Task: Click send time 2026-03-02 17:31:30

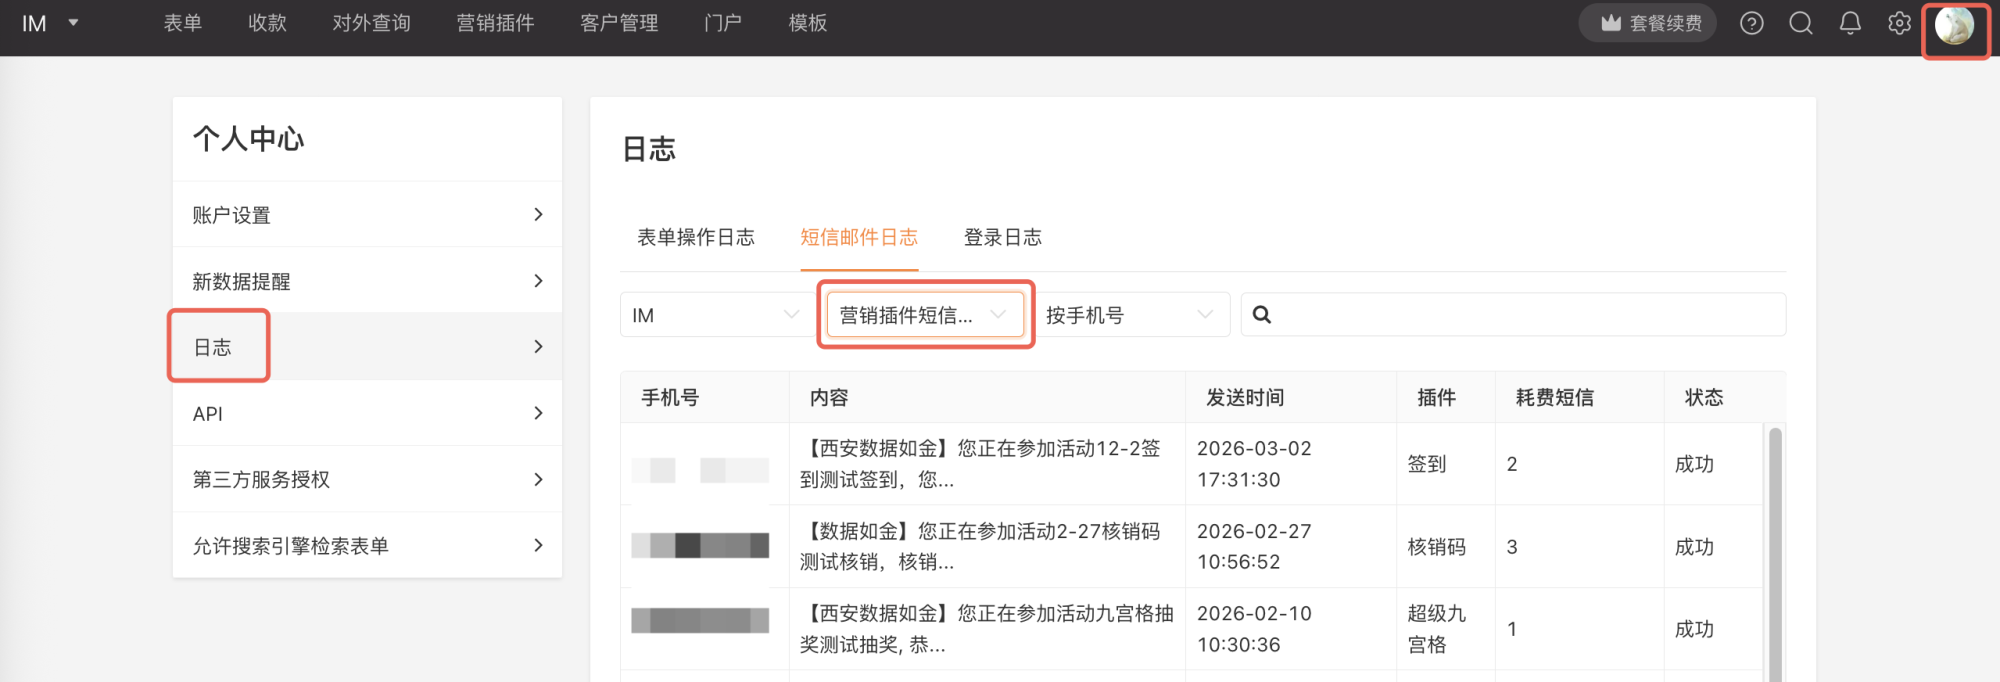Action: (1254, 464)
